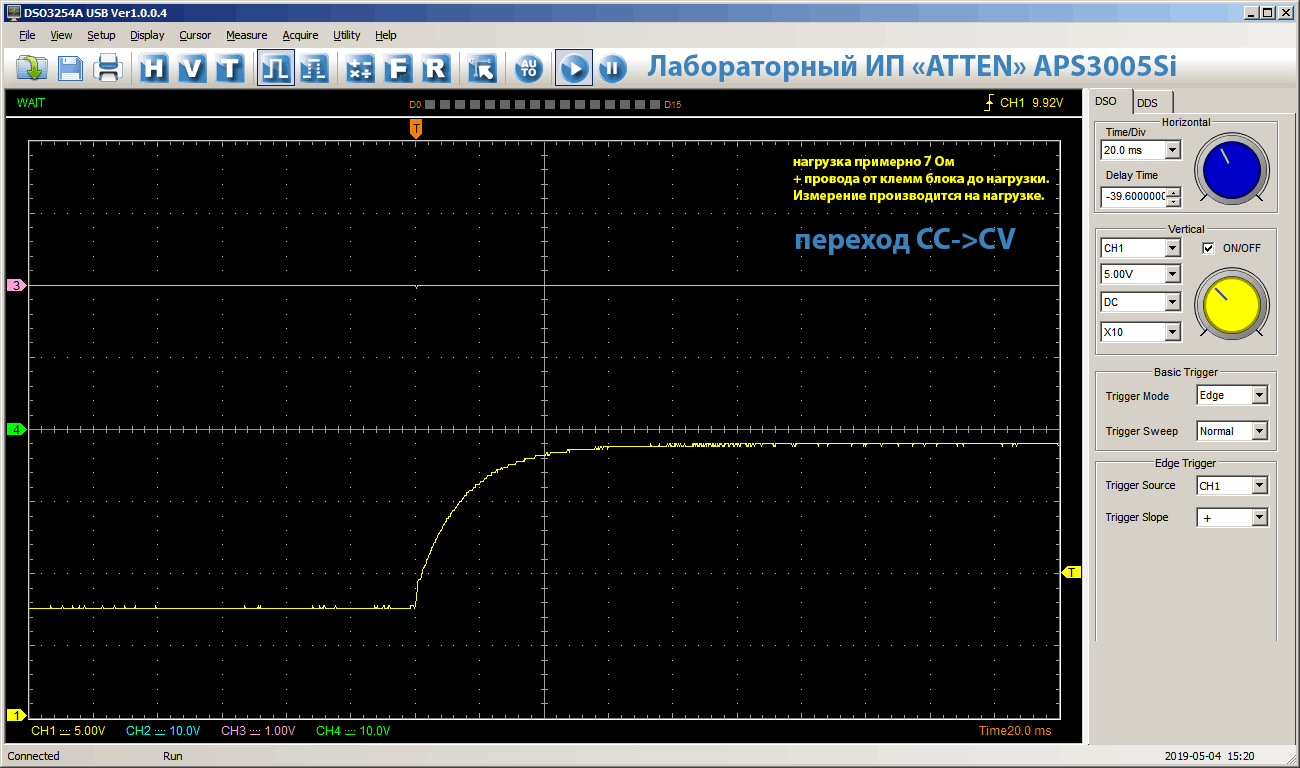Open Vertical settings with V icon
Screen dimensions: 1300x768
tap(192, 68)
